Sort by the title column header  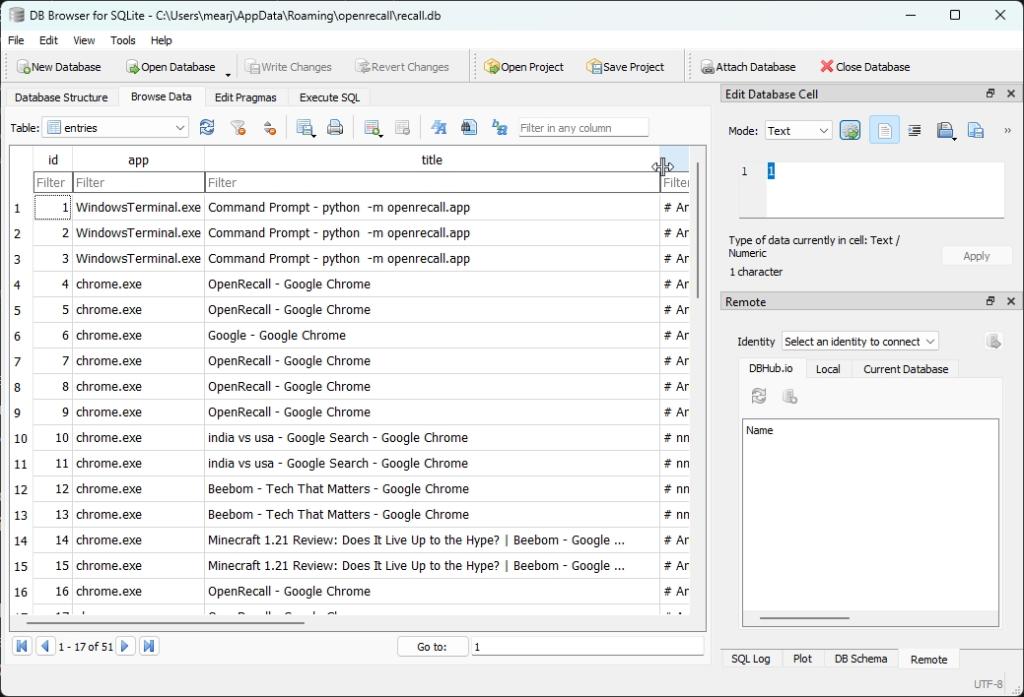click(432, 159)
